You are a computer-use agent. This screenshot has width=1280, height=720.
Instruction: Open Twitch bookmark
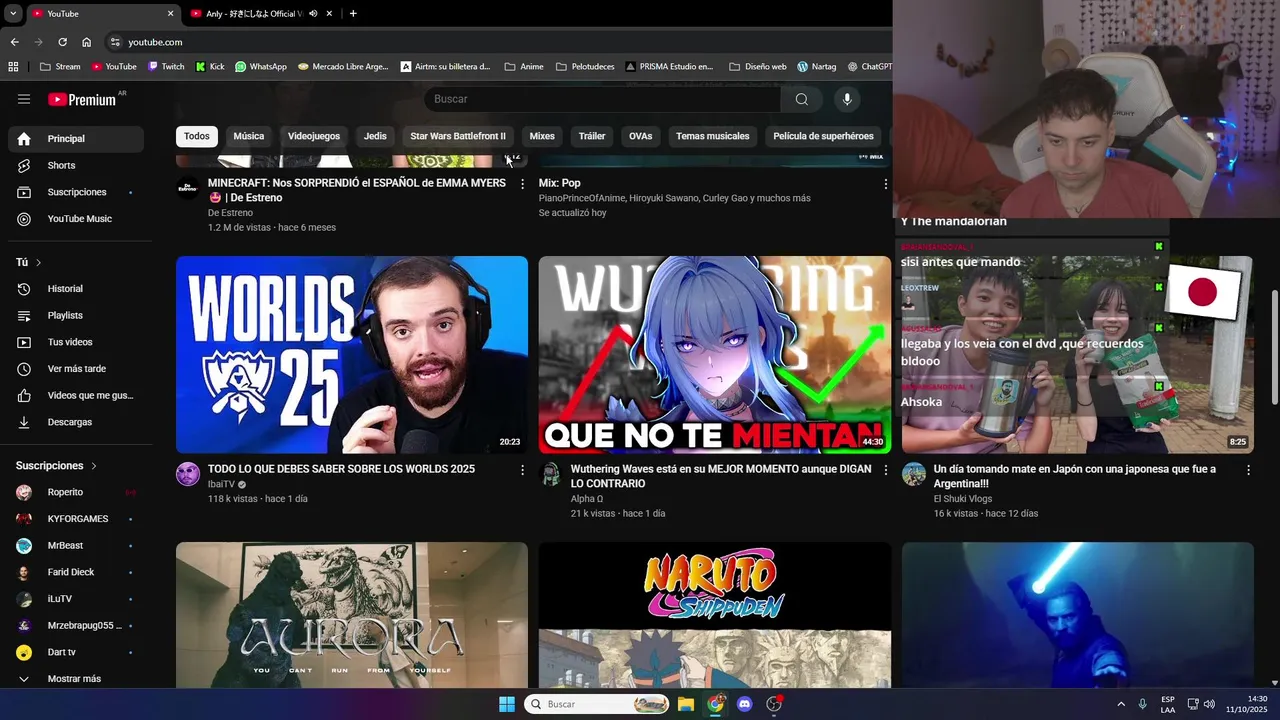[x=166, y=67]
